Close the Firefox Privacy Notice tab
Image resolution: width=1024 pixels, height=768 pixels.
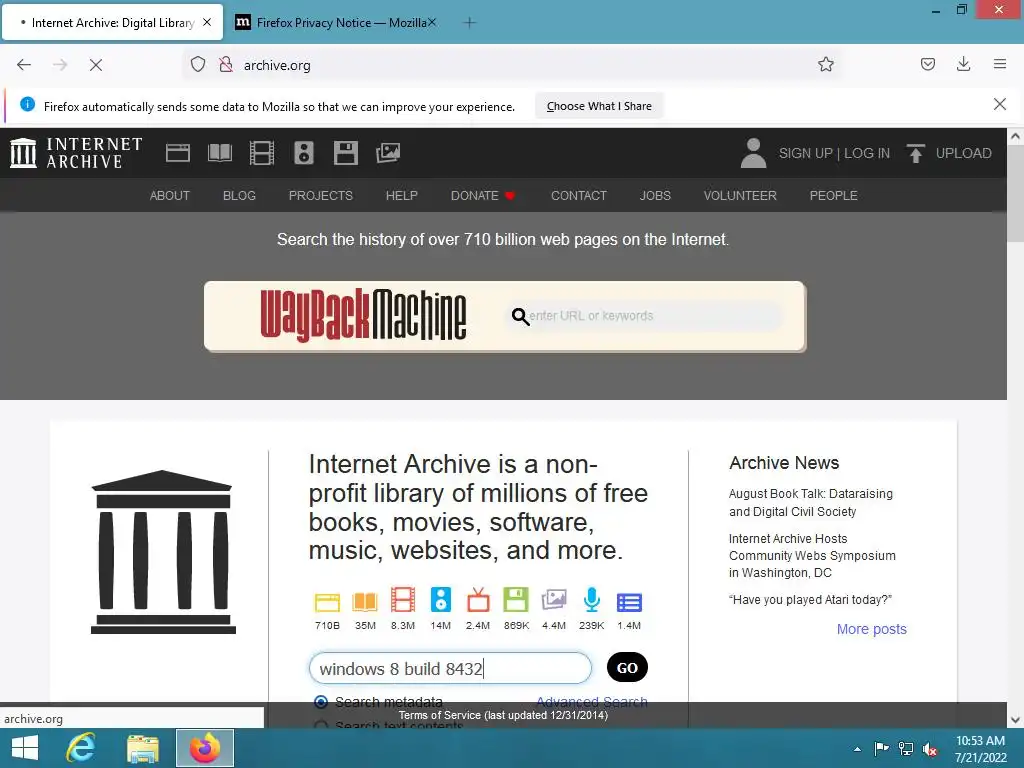click(432, 22)
